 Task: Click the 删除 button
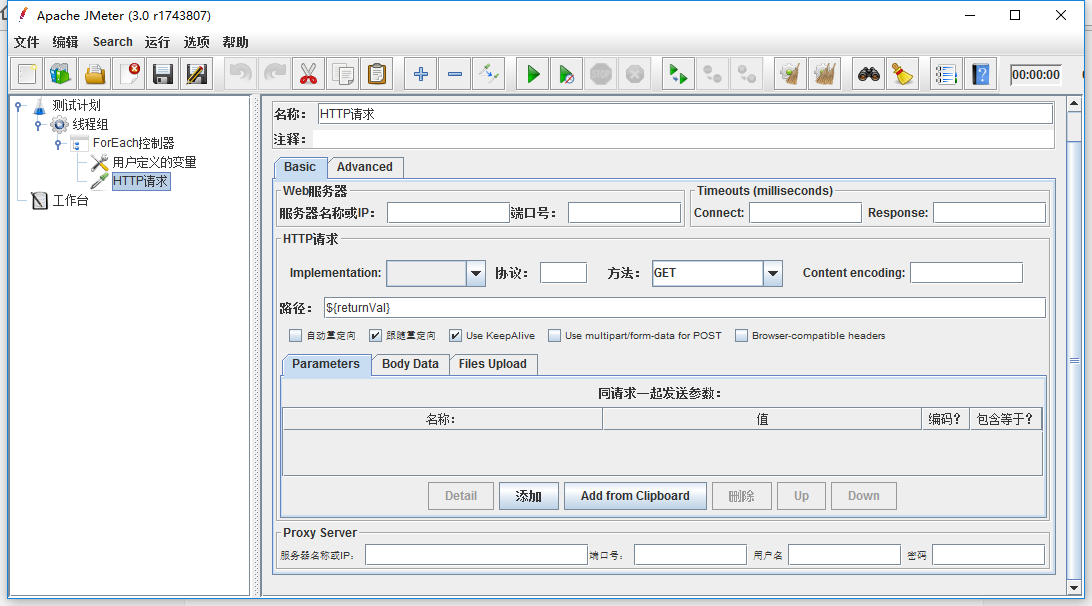742,496
